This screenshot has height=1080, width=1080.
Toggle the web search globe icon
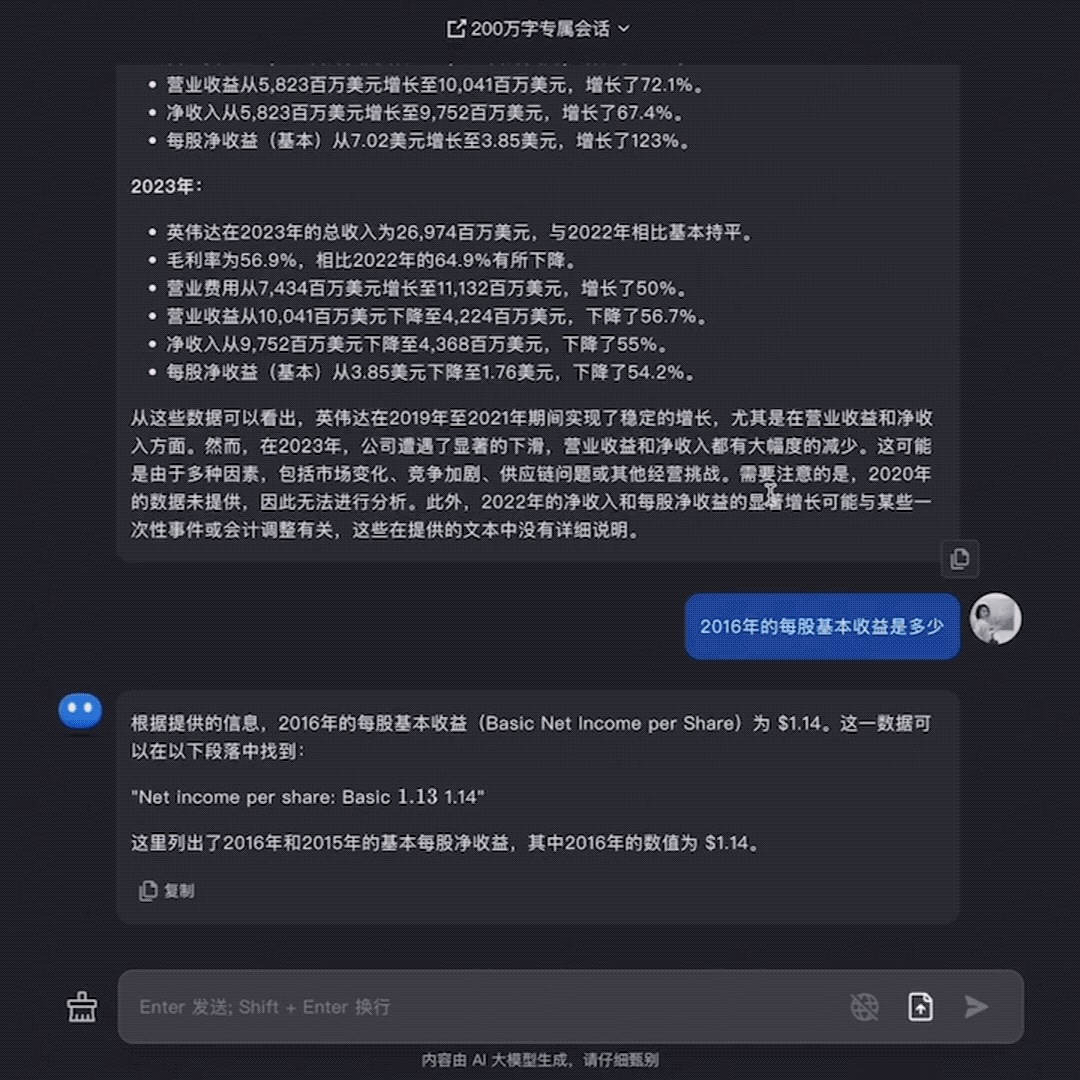pyautogui.click(x=864, y=1007)
